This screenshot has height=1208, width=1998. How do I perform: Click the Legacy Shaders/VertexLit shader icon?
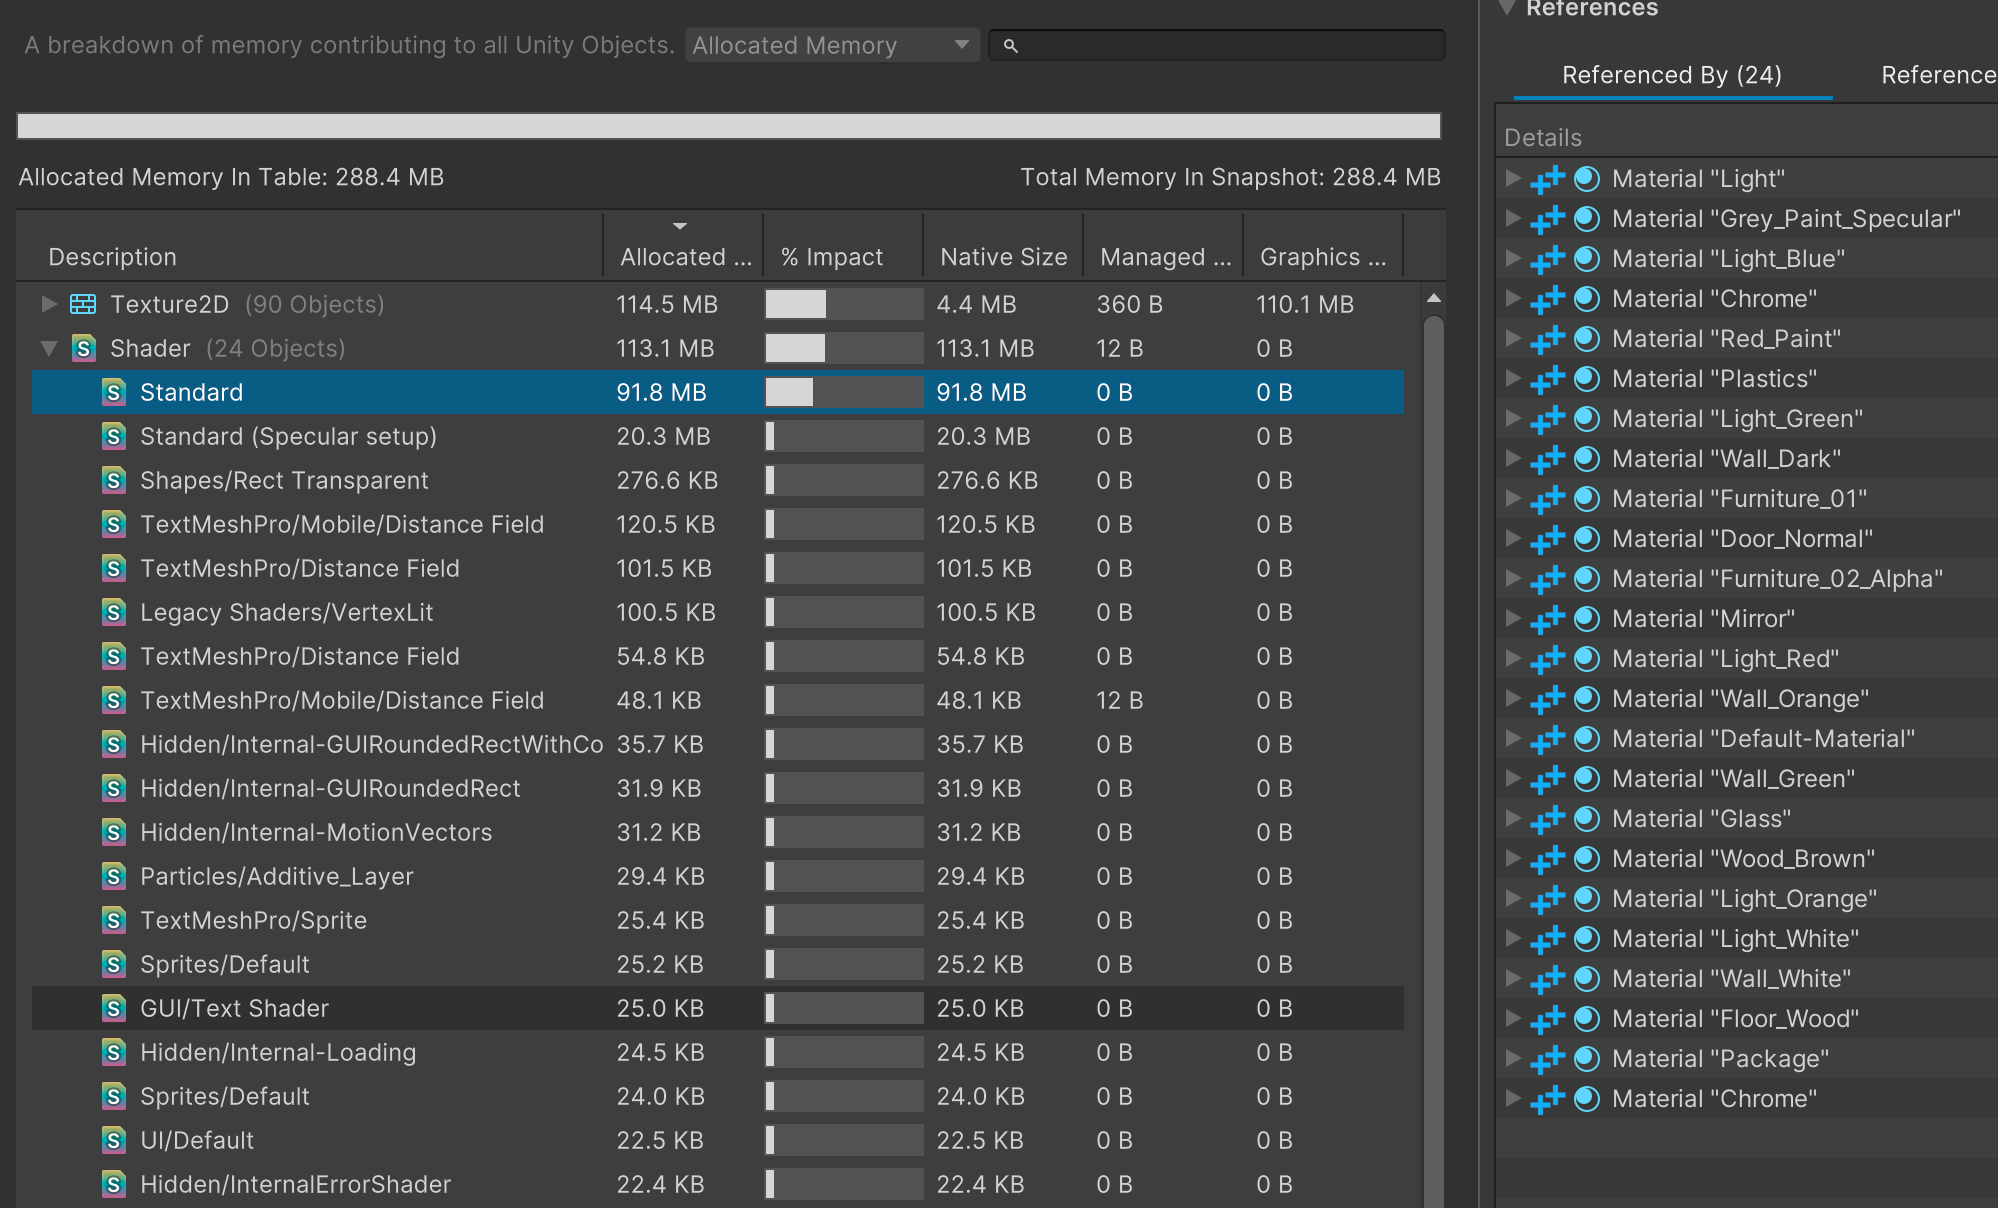(114, 612)
